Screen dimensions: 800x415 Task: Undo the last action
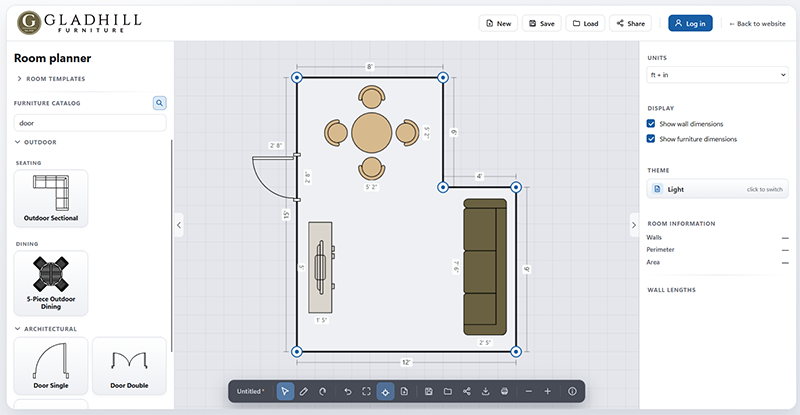(348, 392)
